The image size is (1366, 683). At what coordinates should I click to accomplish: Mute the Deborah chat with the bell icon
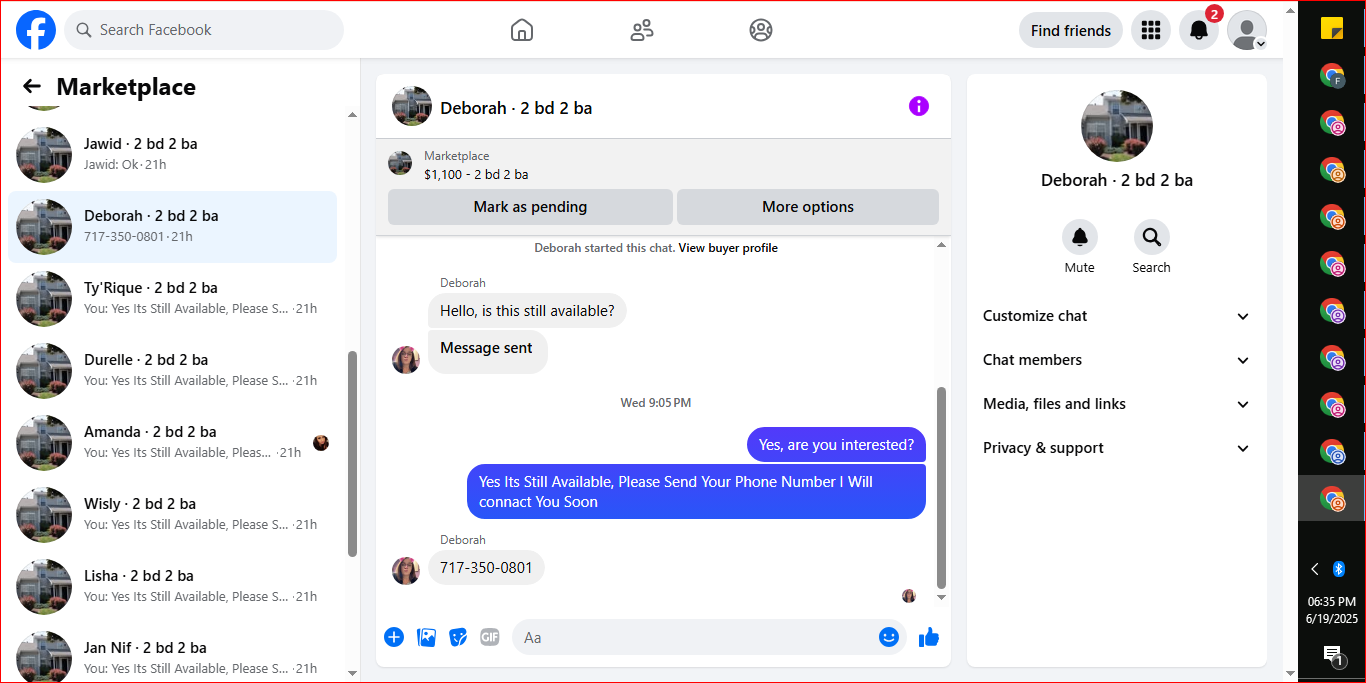pyautogui.click(x=1080, y=237)
